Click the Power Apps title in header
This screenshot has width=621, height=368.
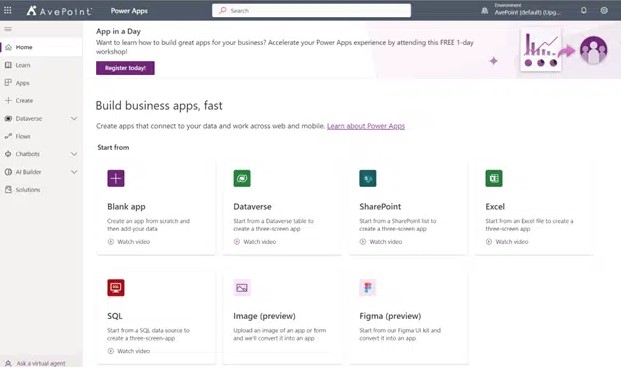[129, 11]
